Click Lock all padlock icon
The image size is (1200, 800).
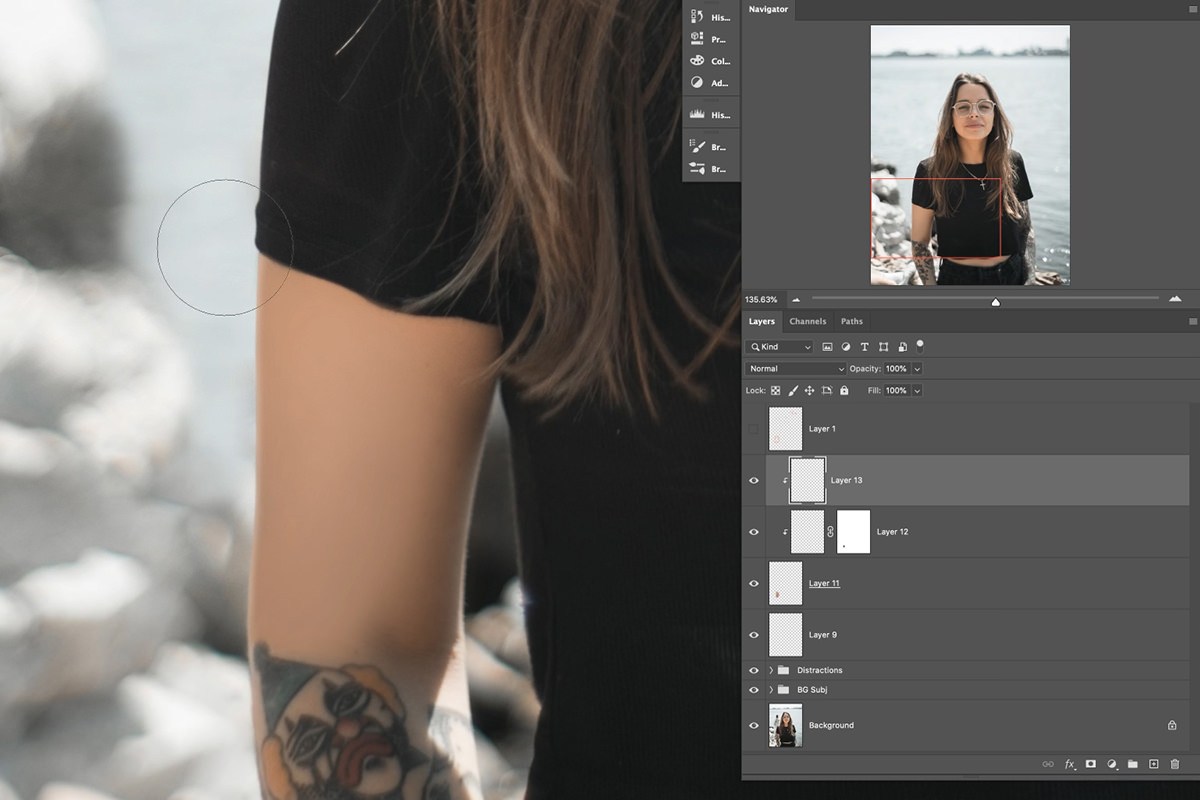pyautogui.click(x=844, y=391)
